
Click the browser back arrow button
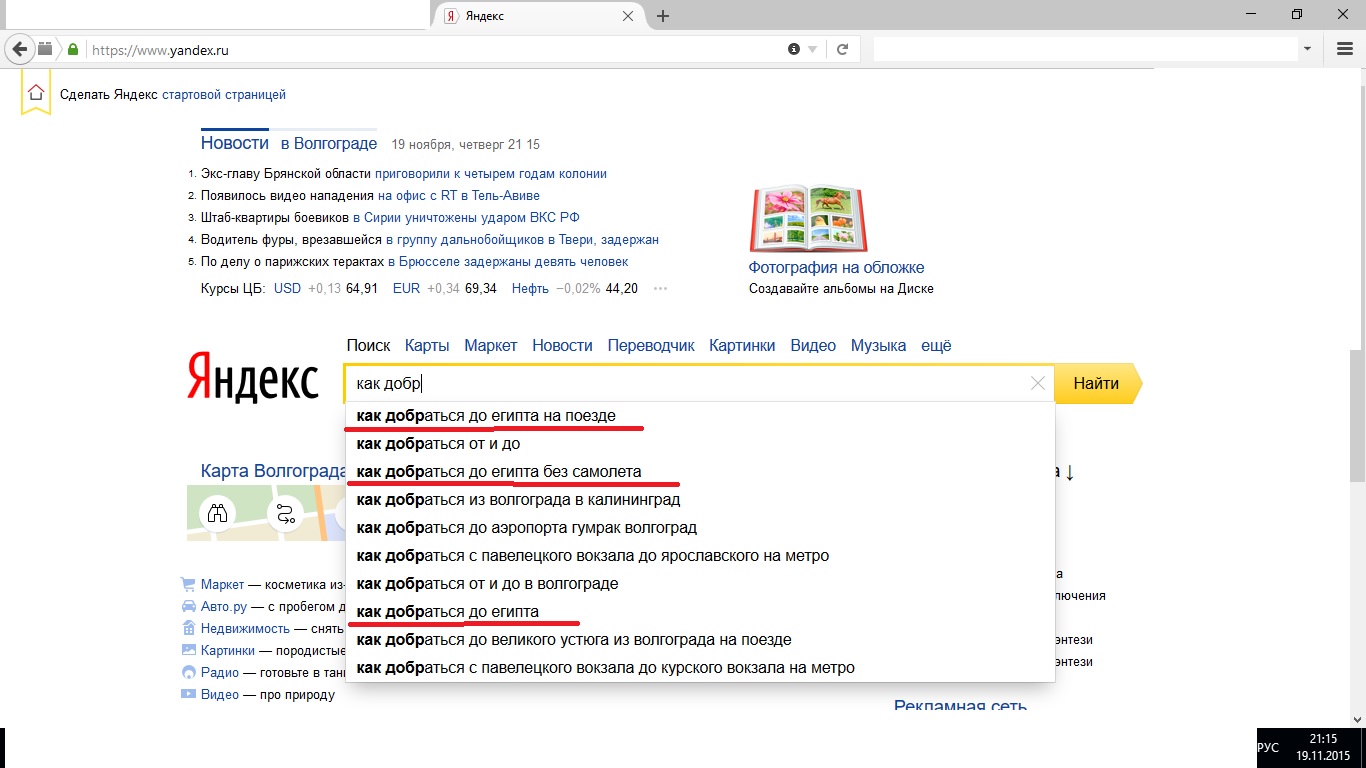[19, 49]
